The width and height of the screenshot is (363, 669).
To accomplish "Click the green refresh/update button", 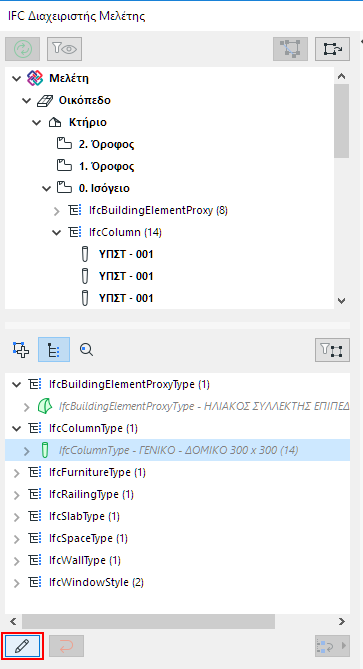I will pos(22,49).
